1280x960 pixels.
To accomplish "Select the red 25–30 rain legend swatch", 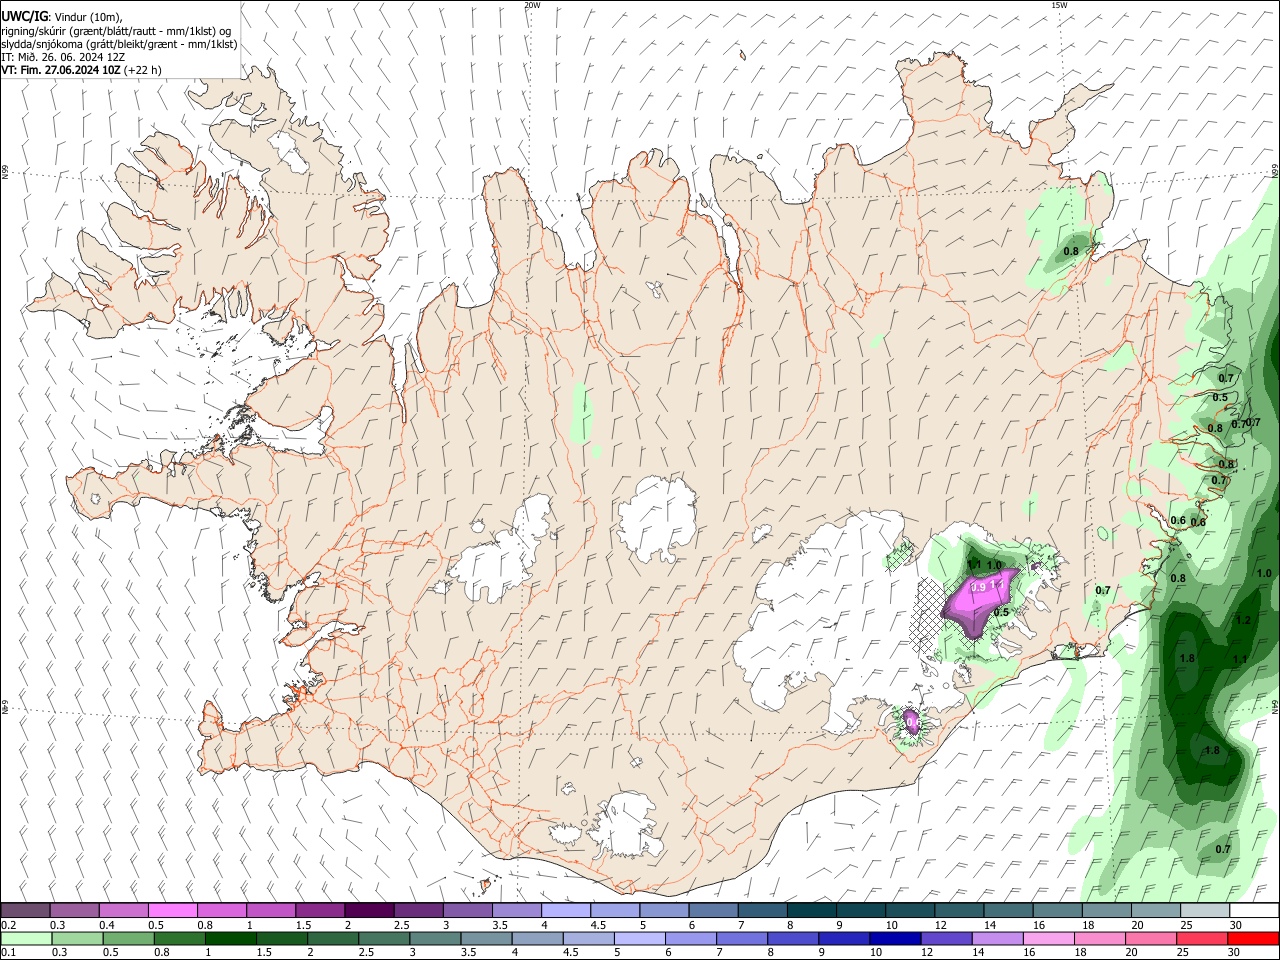I will (x=1203, y=939).
